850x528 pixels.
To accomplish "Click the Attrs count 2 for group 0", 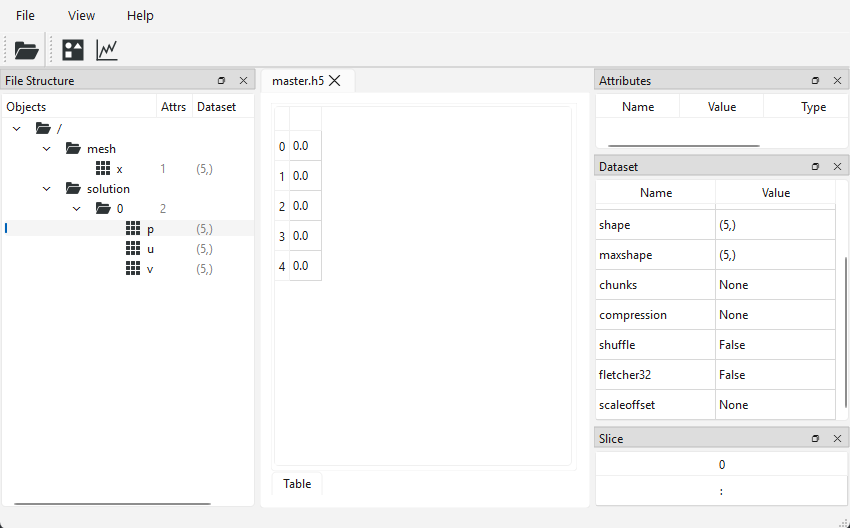I will [163, 209].
